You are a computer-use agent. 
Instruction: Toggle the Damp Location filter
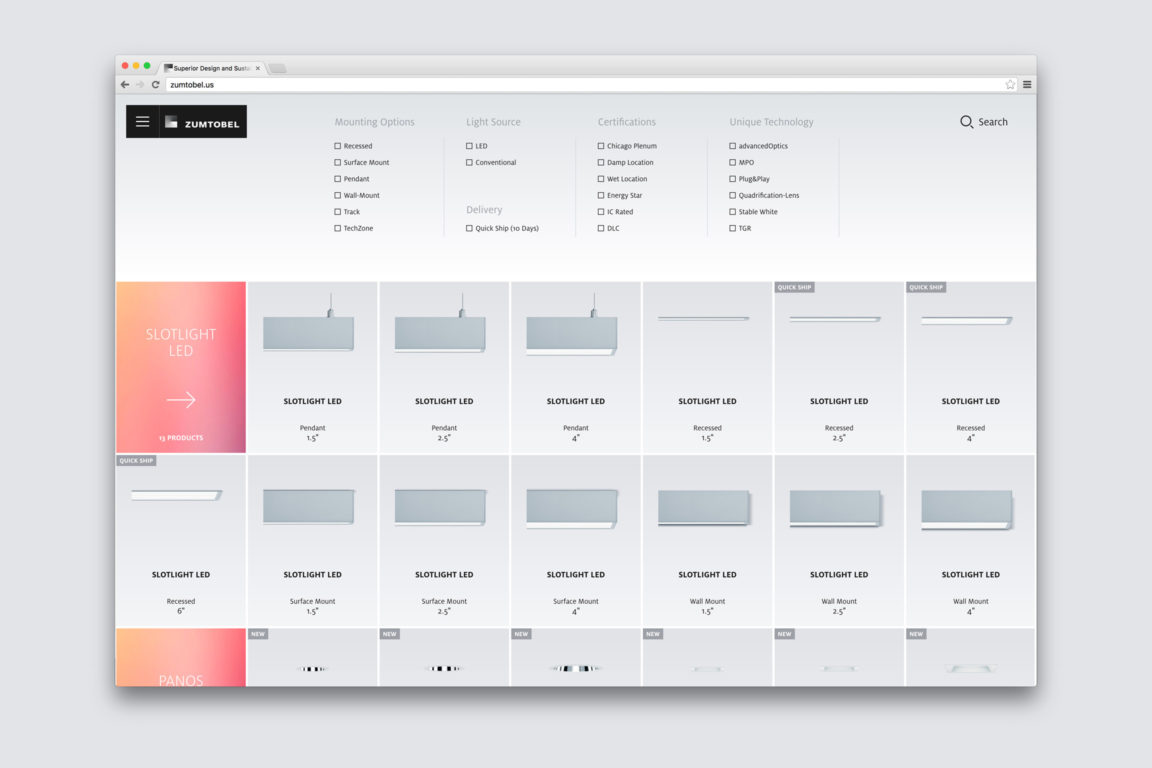coord(601,162)
